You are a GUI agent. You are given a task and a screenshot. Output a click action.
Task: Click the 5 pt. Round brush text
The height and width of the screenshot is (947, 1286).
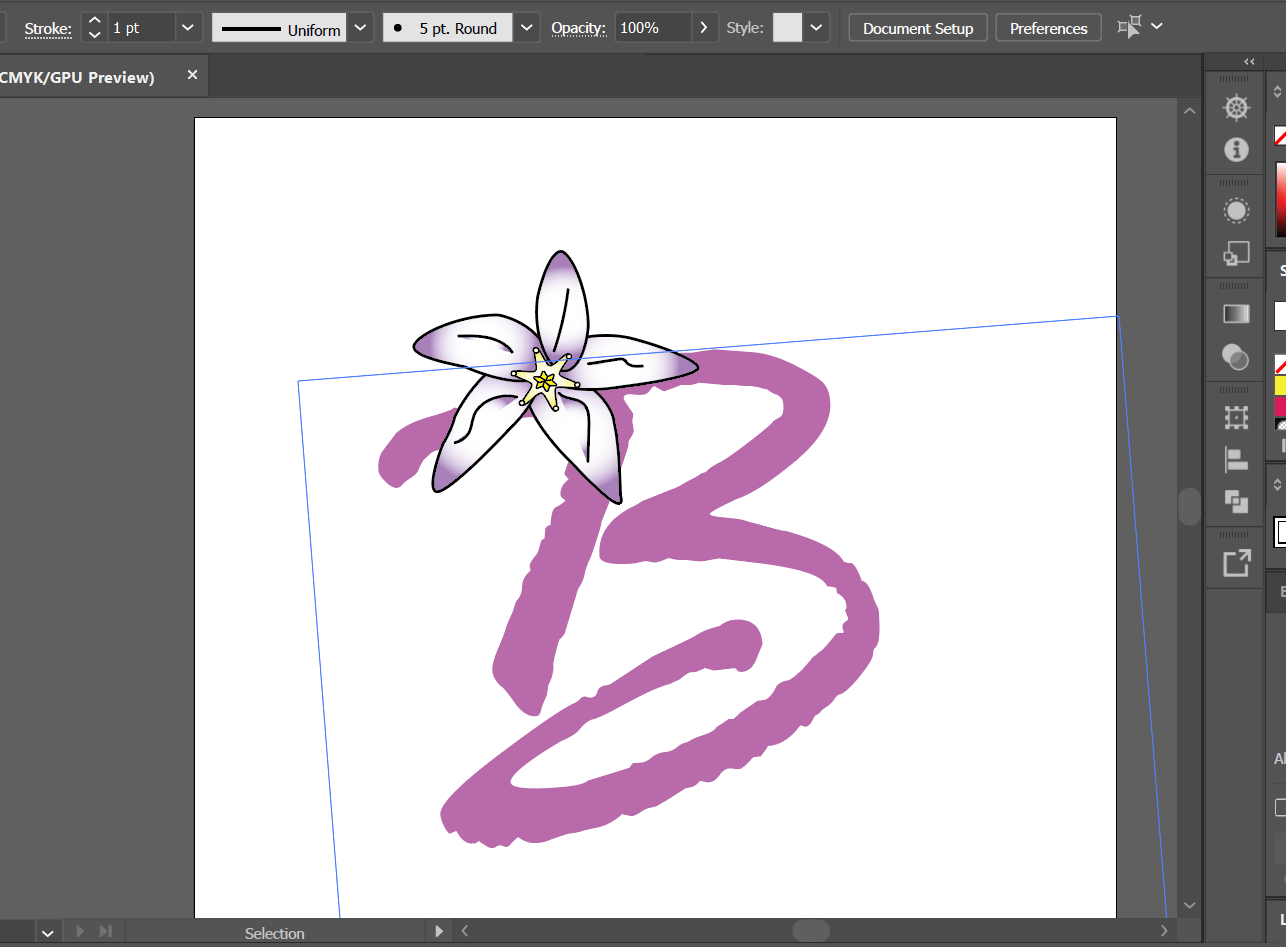458,29
